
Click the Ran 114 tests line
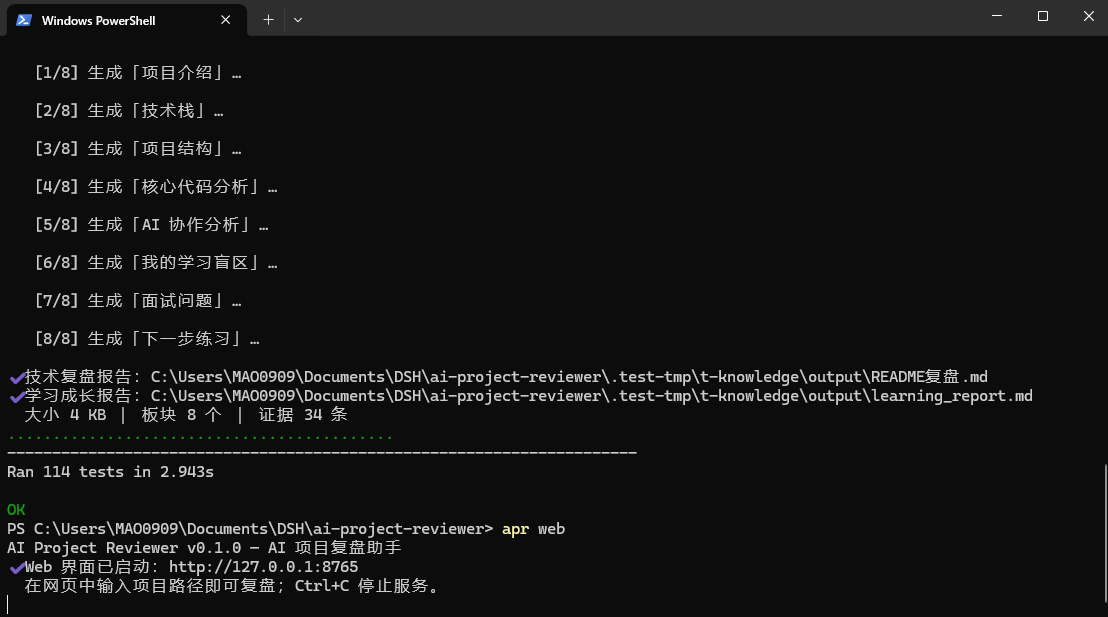tap(110, 471)
